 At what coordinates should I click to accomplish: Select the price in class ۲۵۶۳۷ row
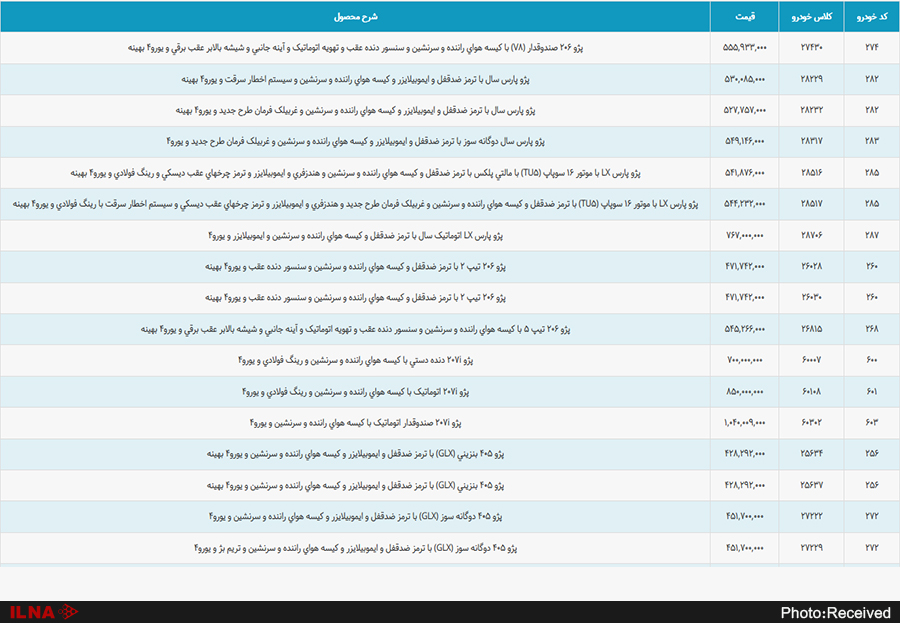tap(744, 485)
